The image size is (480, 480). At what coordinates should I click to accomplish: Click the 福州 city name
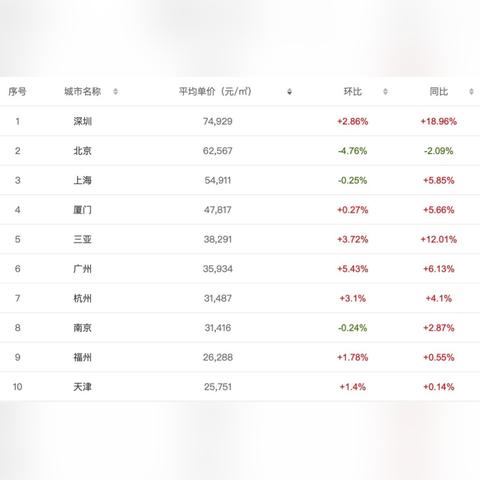82,357
